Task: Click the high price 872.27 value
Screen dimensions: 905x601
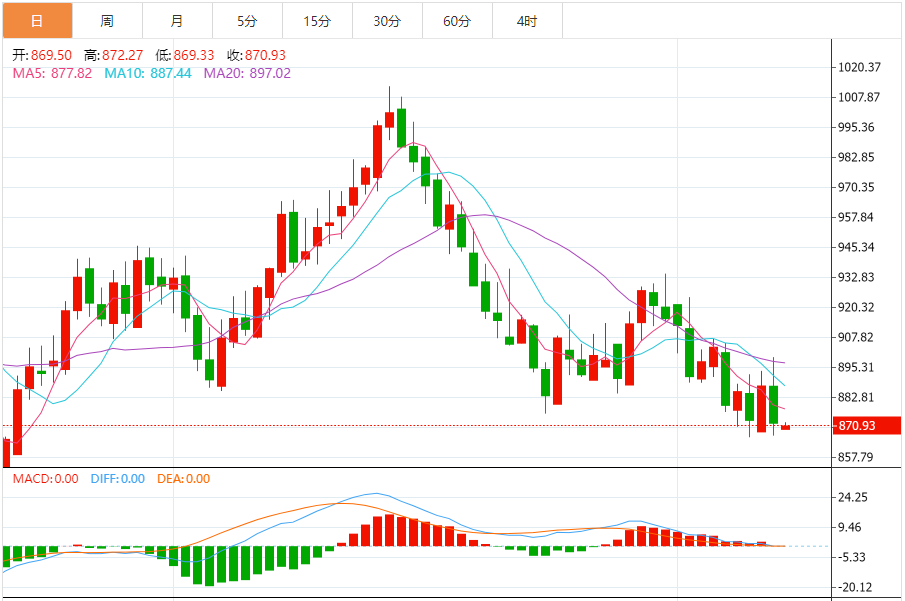Action: [122, 55]
